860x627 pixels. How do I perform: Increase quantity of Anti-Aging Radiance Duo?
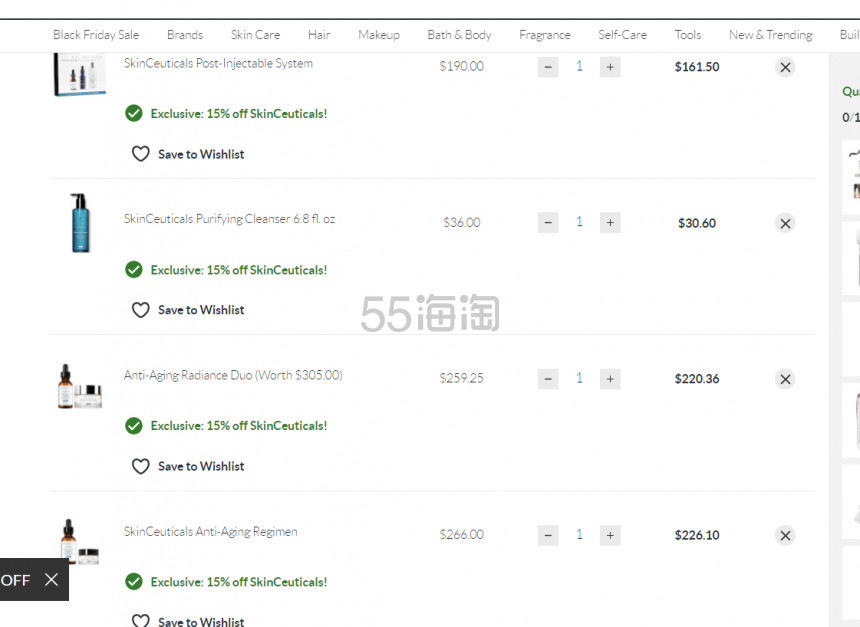point(610,379)
